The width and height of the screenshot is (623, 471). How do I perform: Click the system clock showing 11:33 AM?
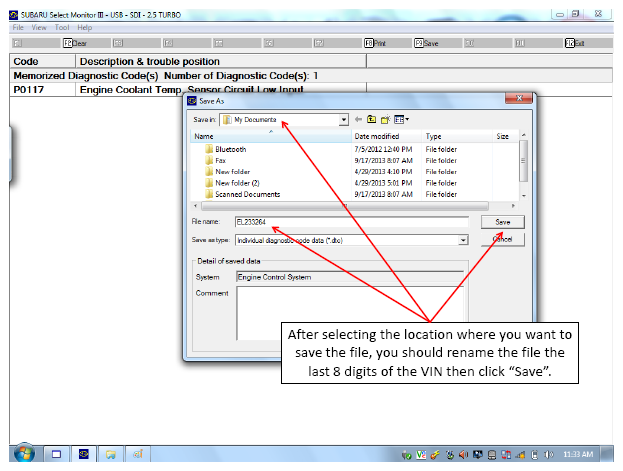tap(578, 454)
